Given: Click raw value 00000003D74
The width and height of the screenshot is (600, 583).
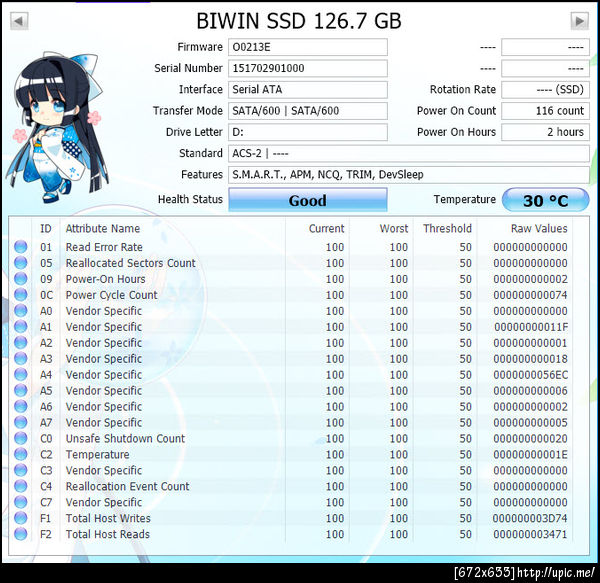Looking at the screenshot, I should (x=530, y=518).
